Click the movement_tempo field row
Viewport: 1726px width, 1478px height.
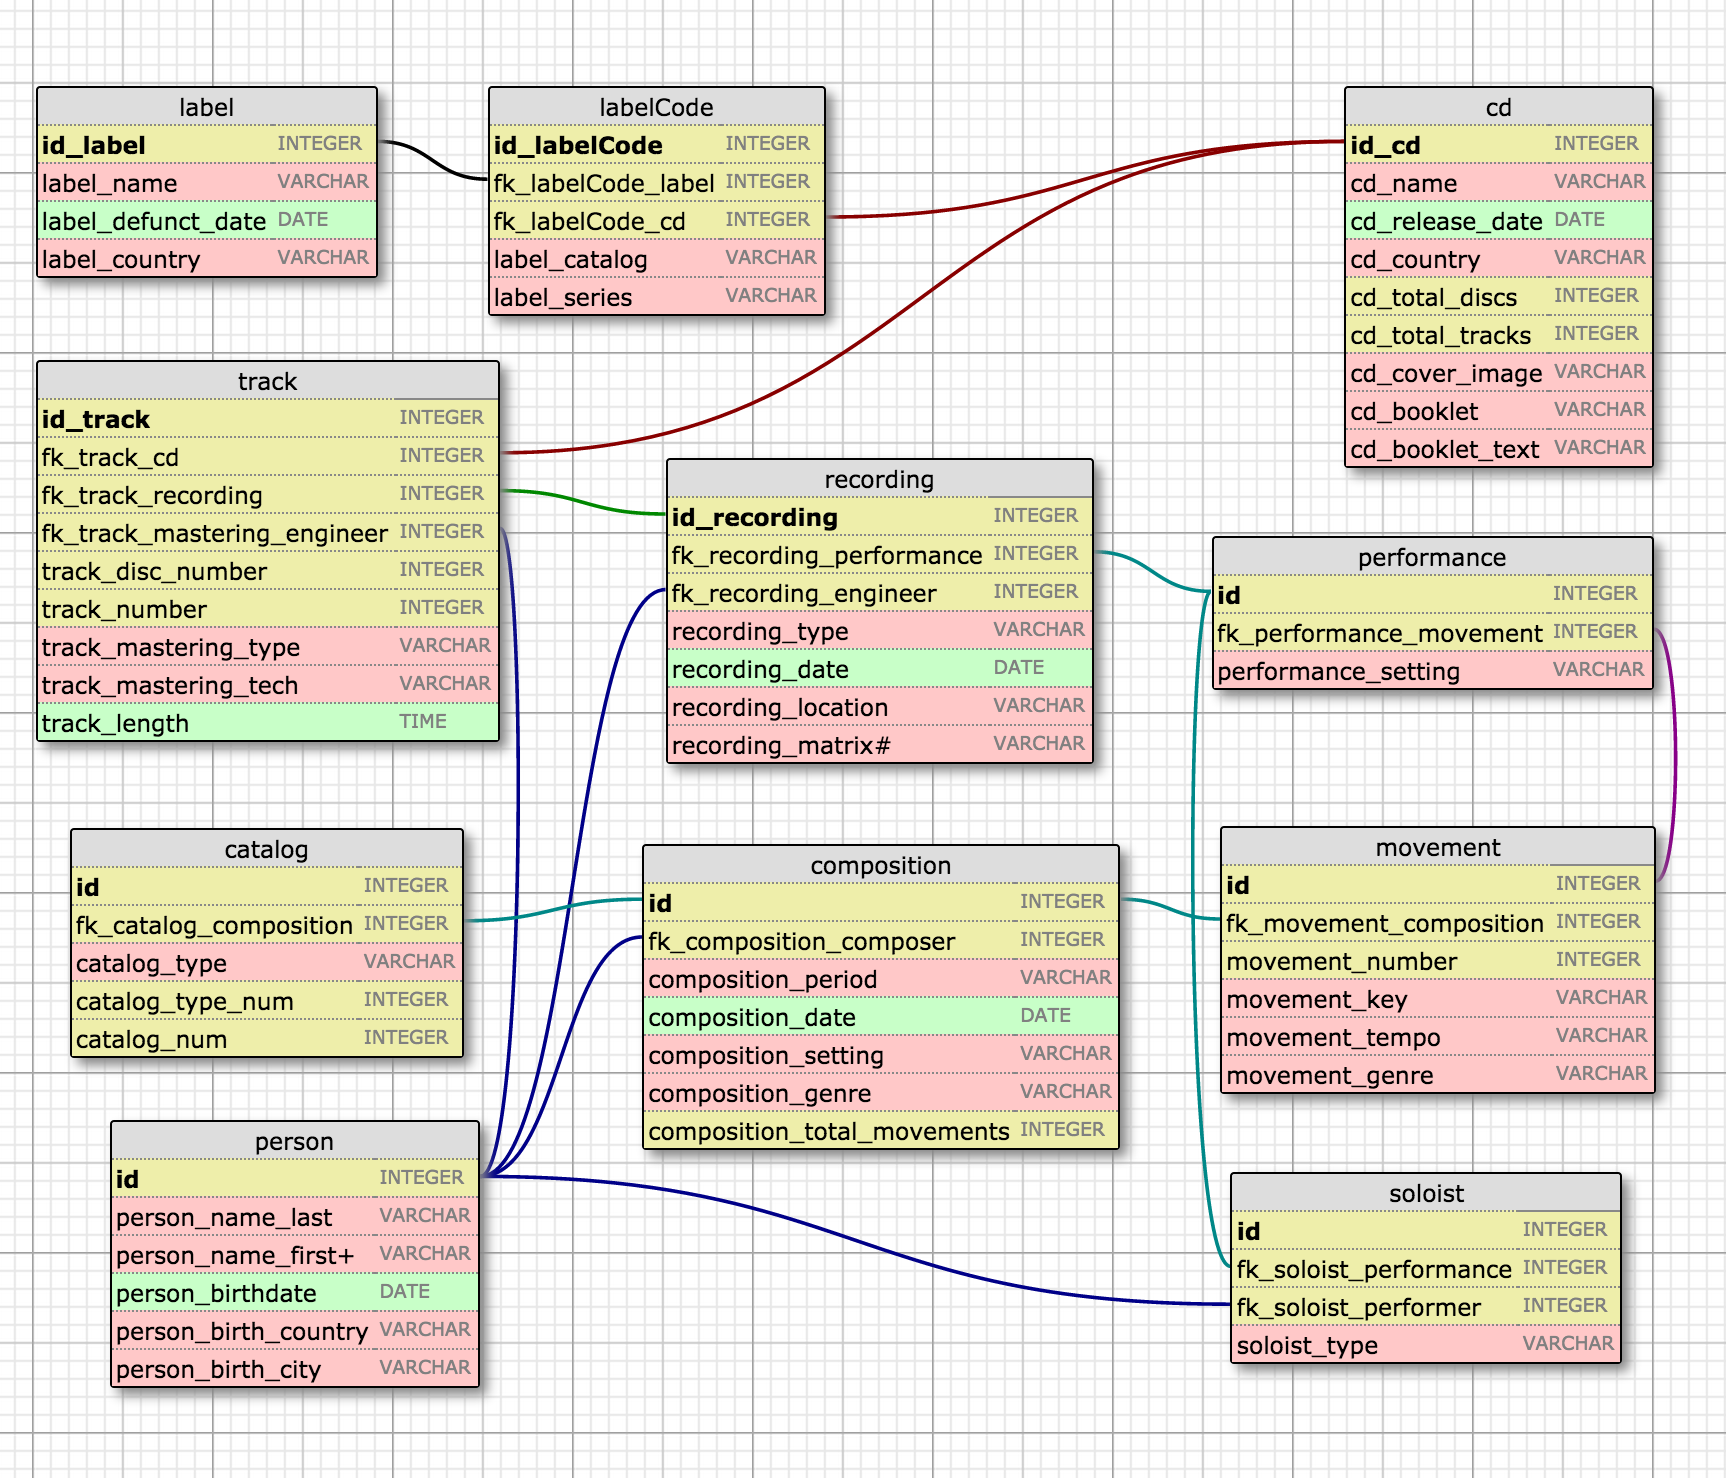(x=1438, y=1037)
